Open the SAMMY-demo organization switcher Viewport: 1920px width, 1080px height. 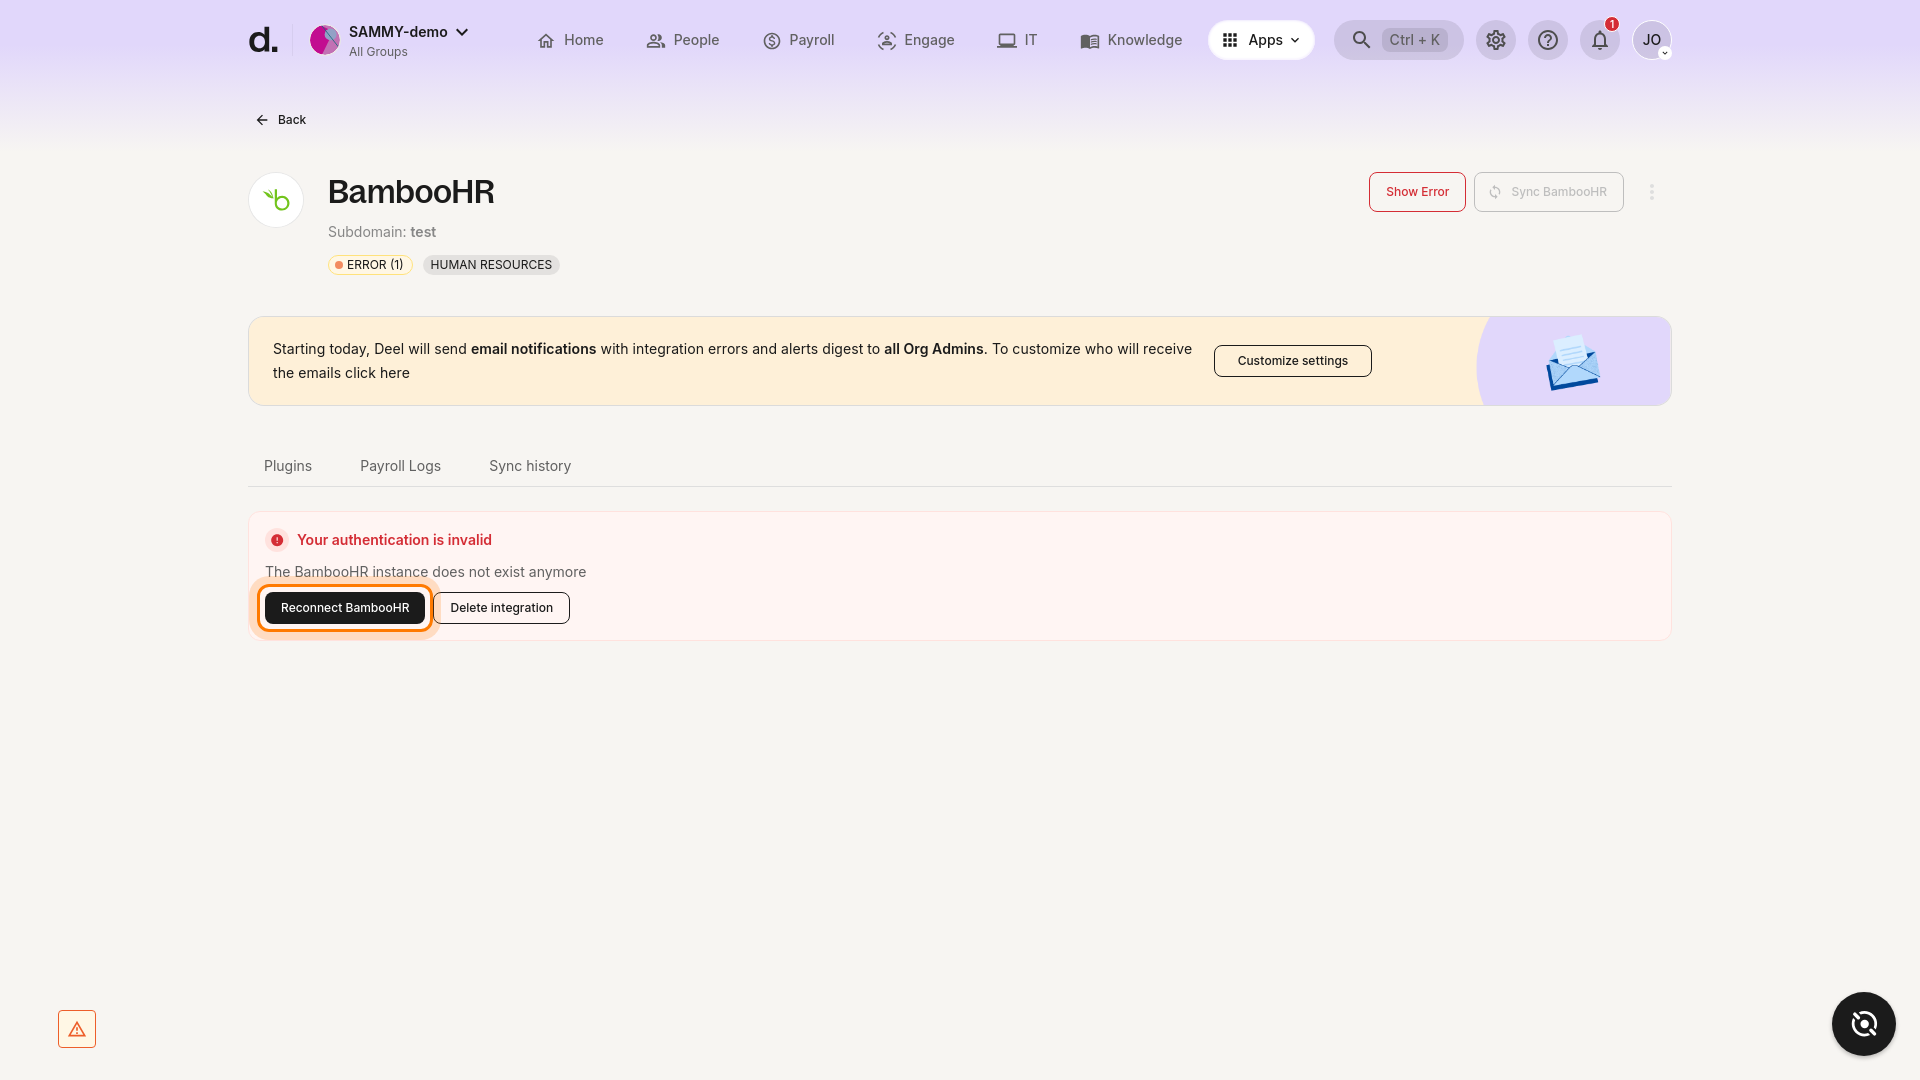(x=409, y=40)
